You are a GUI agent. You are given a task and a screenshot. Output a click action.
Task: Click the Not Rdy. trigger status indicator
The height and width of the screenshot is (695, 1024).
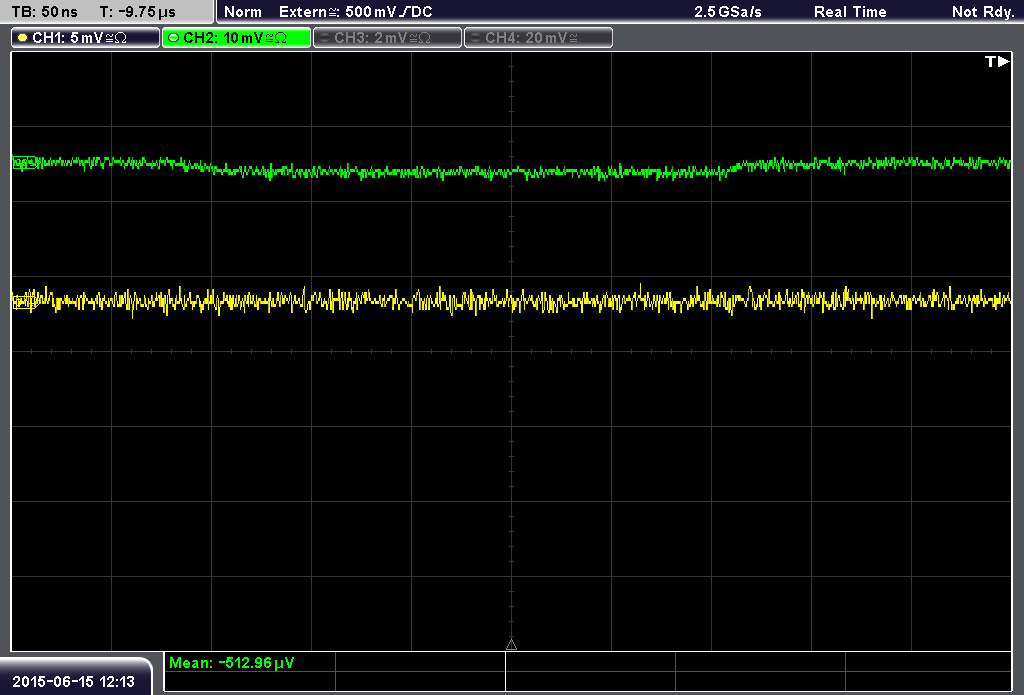click(x=983, y=12)
